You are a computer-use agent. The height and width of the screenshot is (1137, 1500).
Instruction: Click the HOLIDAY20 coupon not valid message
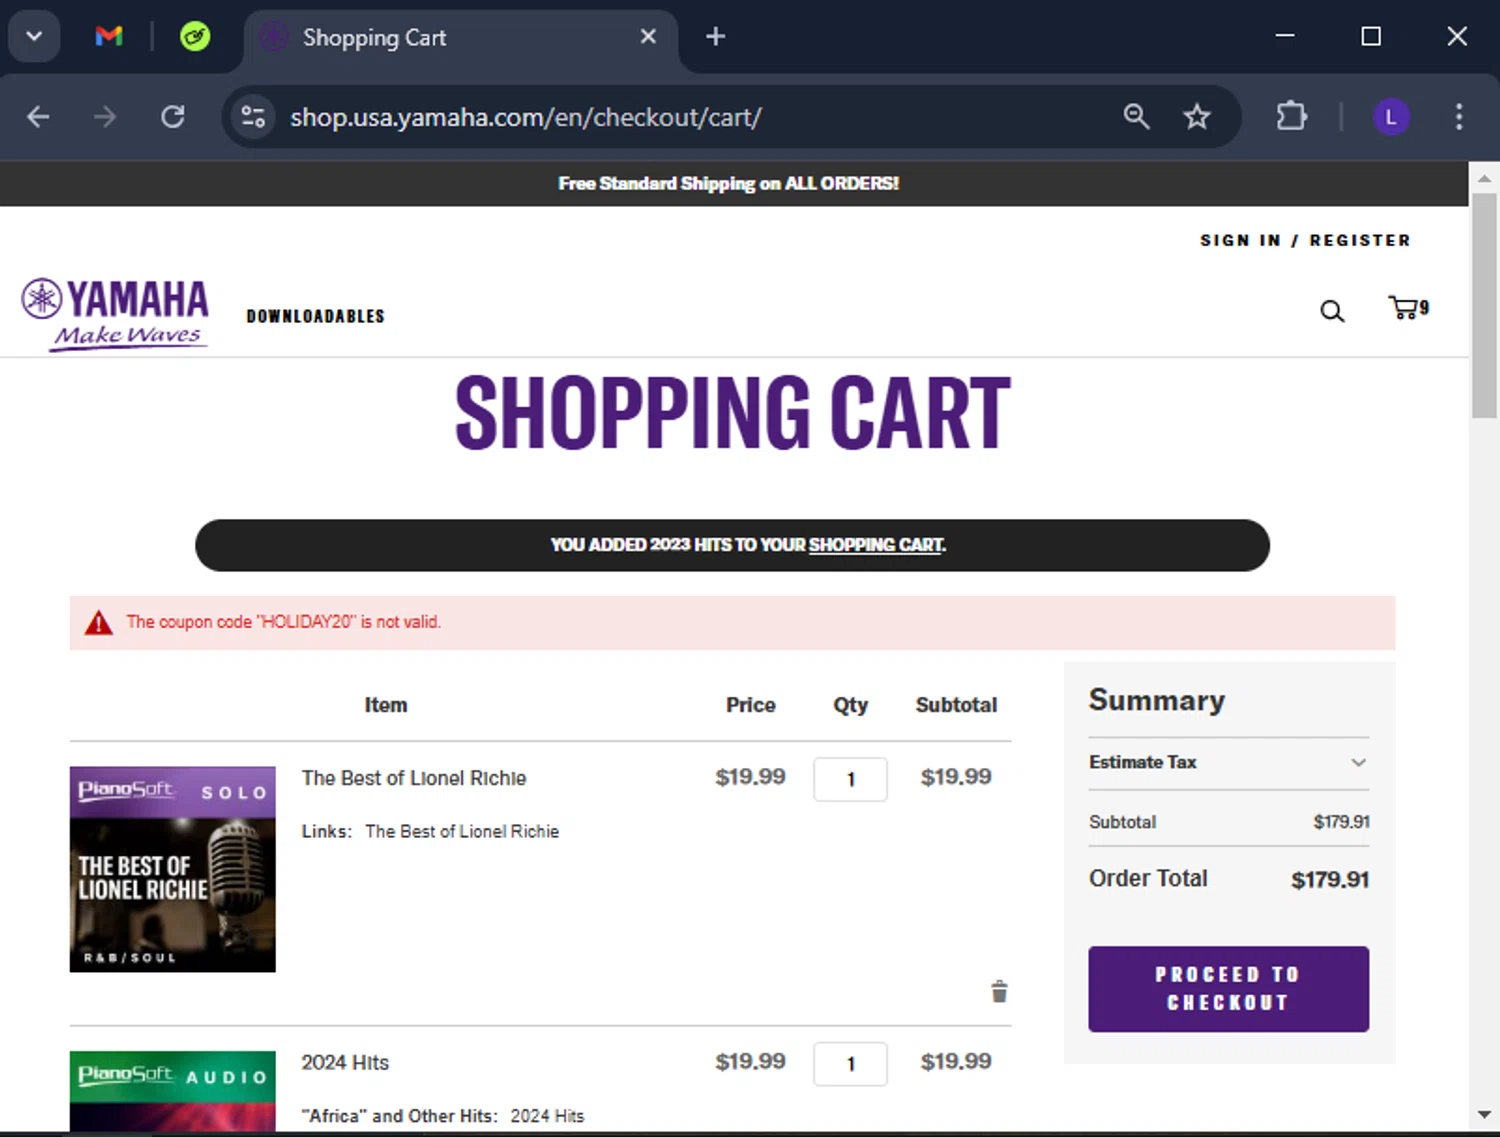pos(283,622)
